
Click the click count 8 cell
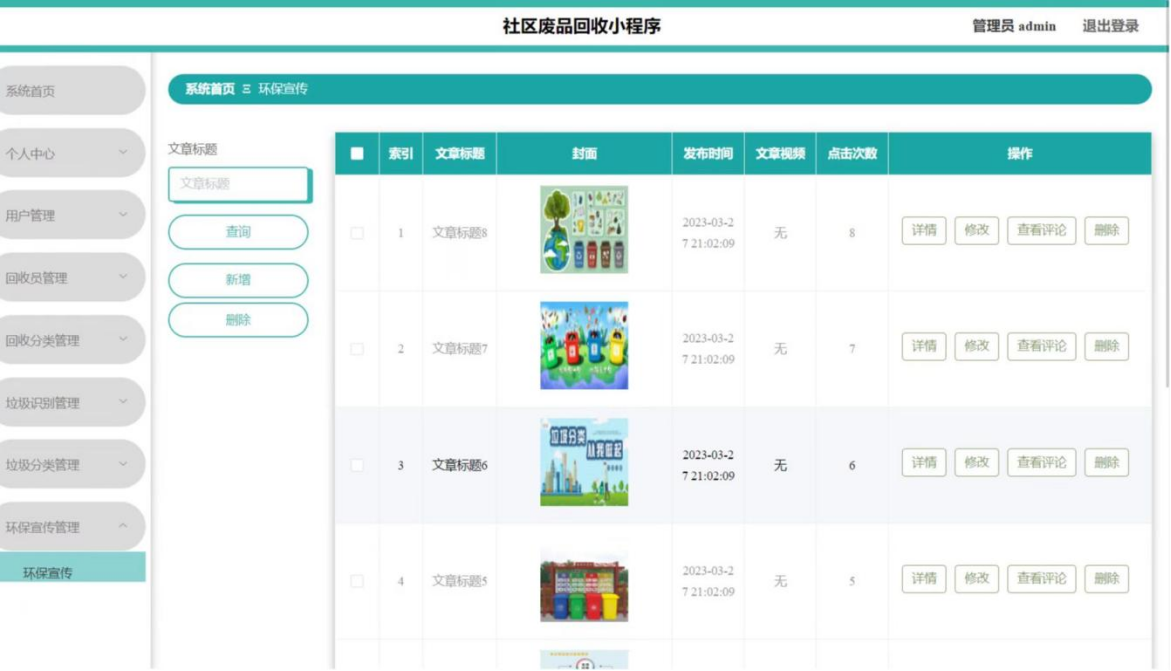[851, 233]
